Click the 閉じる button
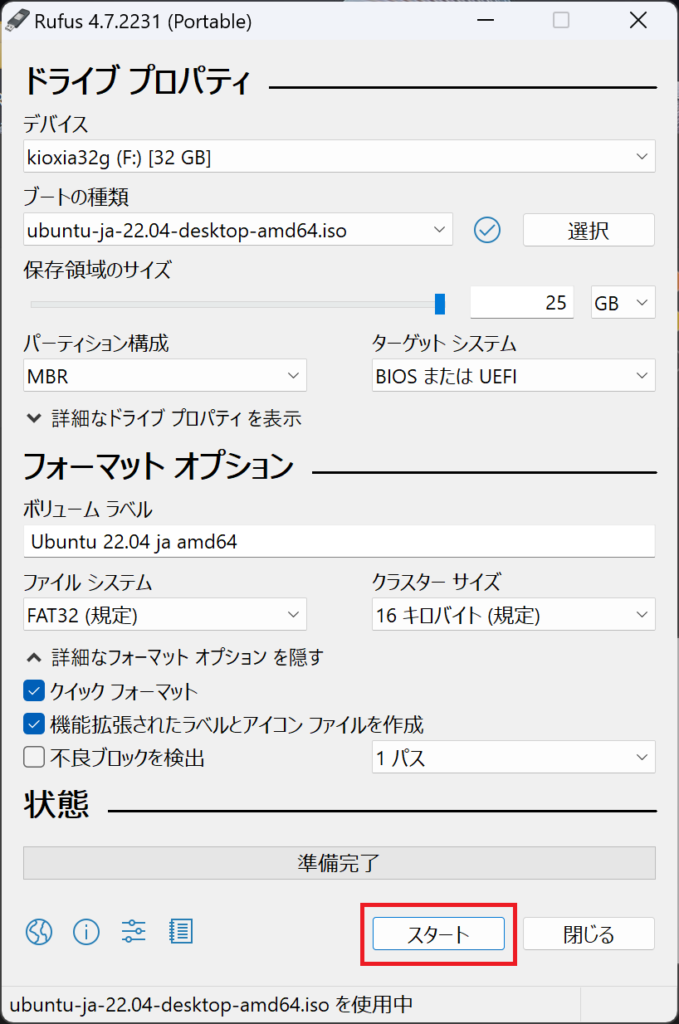The image size is (679, 1024). click(588, 934)
